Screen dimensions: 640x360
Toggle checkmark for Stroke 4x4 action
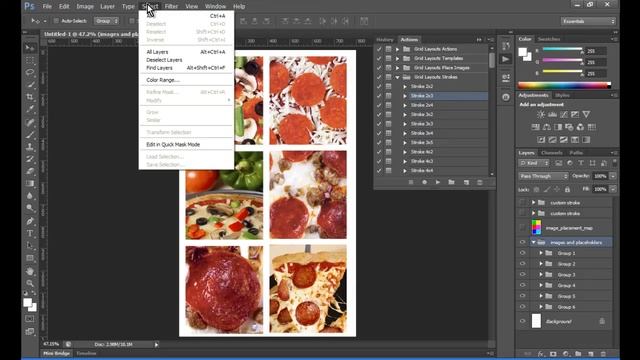point(379,171)
